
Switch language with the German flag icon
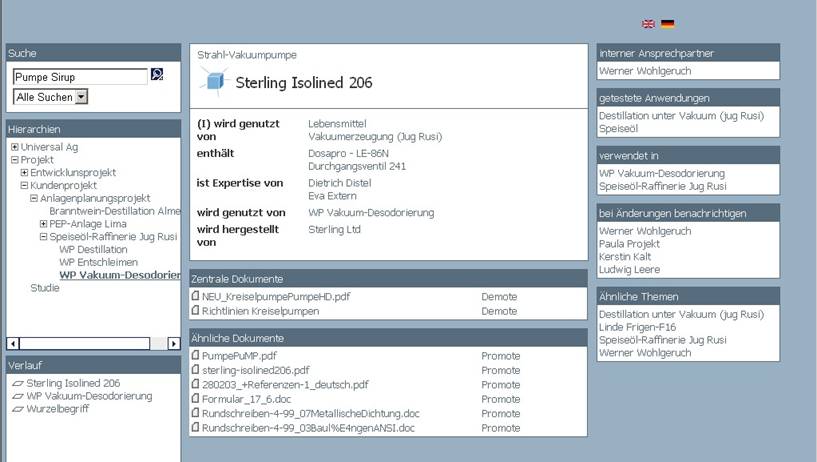[x=667, y=24]
